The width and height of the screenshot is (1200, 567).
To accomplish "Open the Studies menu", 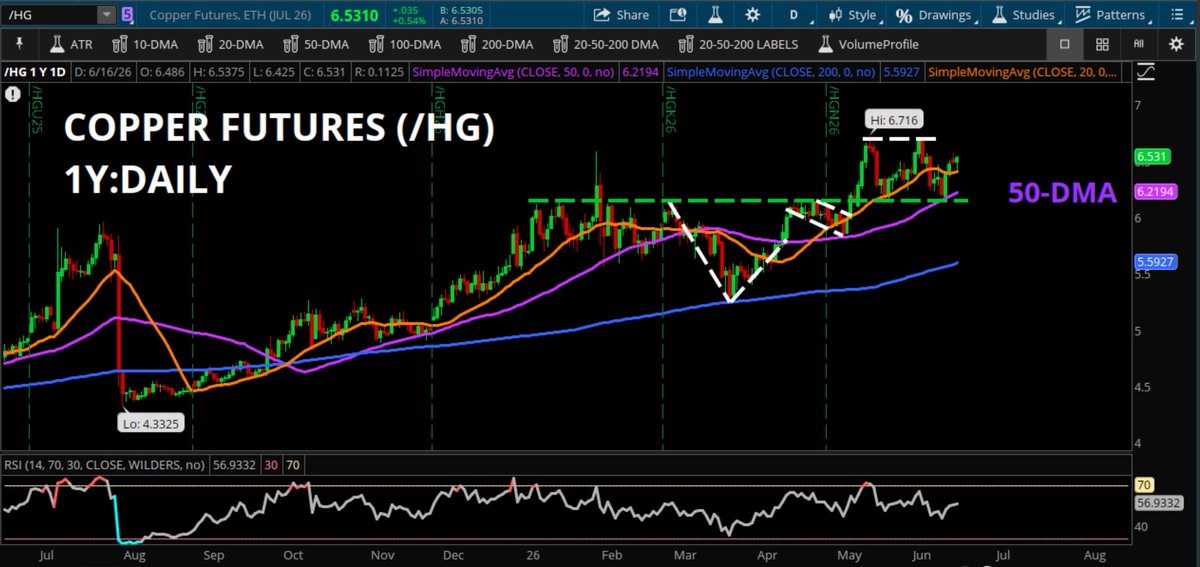I will (1027, 15).
